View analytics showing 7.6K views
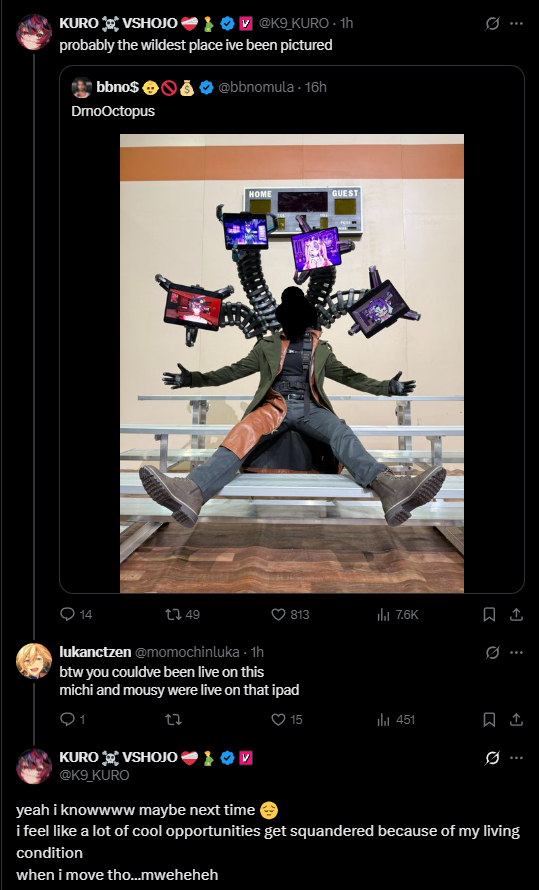539x890 pixels. [x=398, y=614]
